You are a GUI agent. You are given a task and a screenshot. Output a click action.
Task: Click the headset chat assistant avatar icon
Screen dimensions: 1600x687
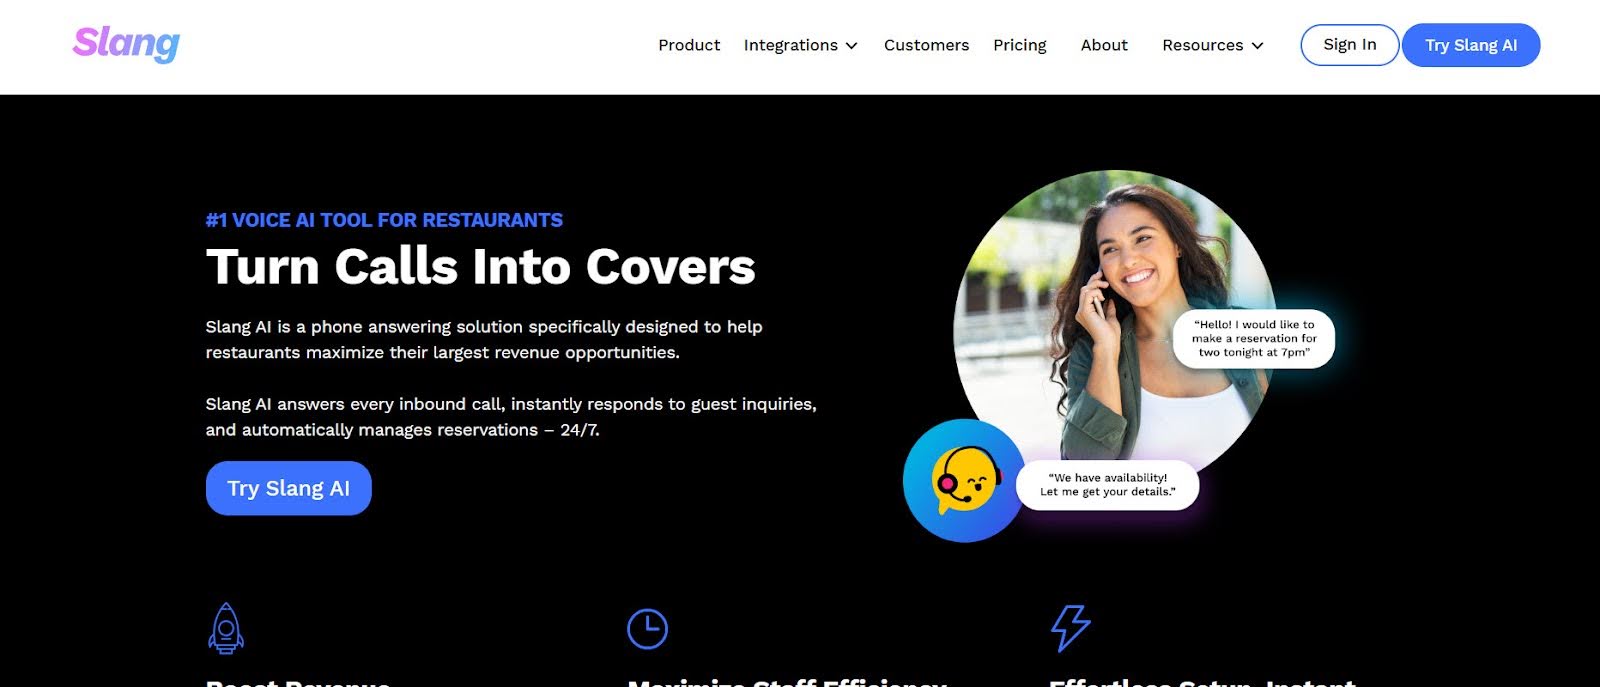(964, 481)
